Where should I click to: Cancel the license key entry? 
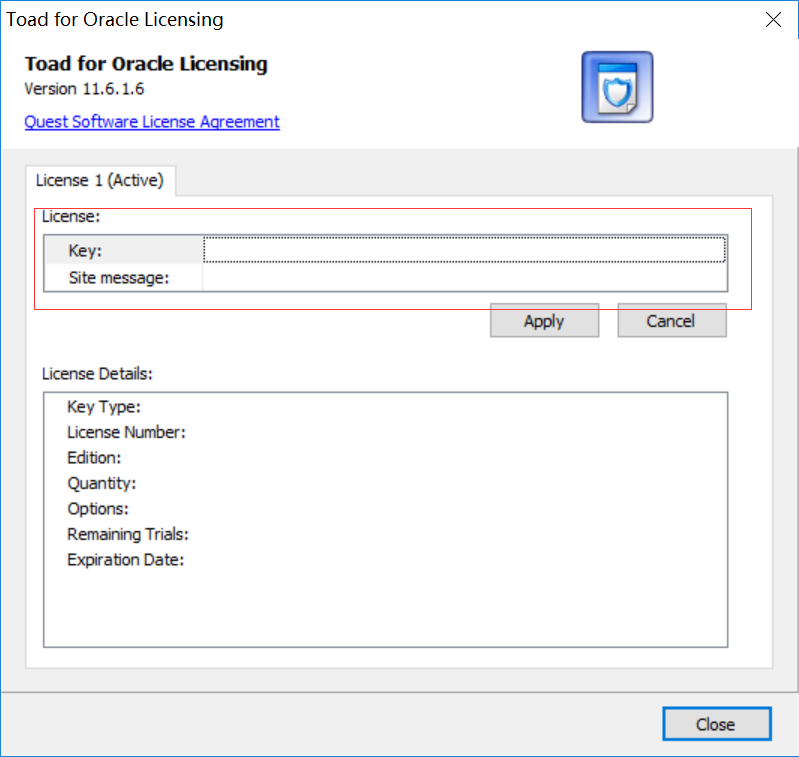click(672, 321)
